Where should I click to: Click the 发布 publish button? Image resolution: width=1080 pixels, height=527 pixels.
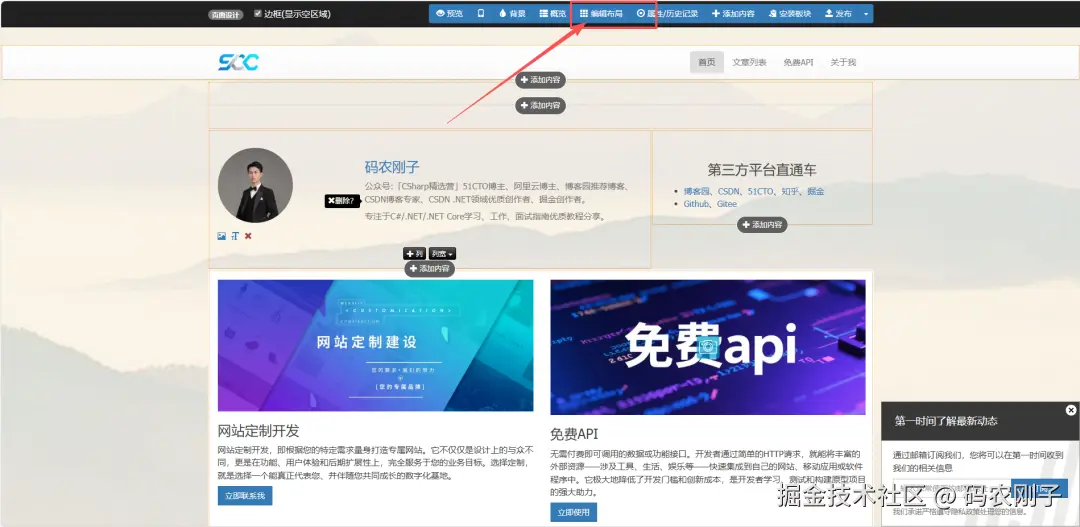coord(838,14)
